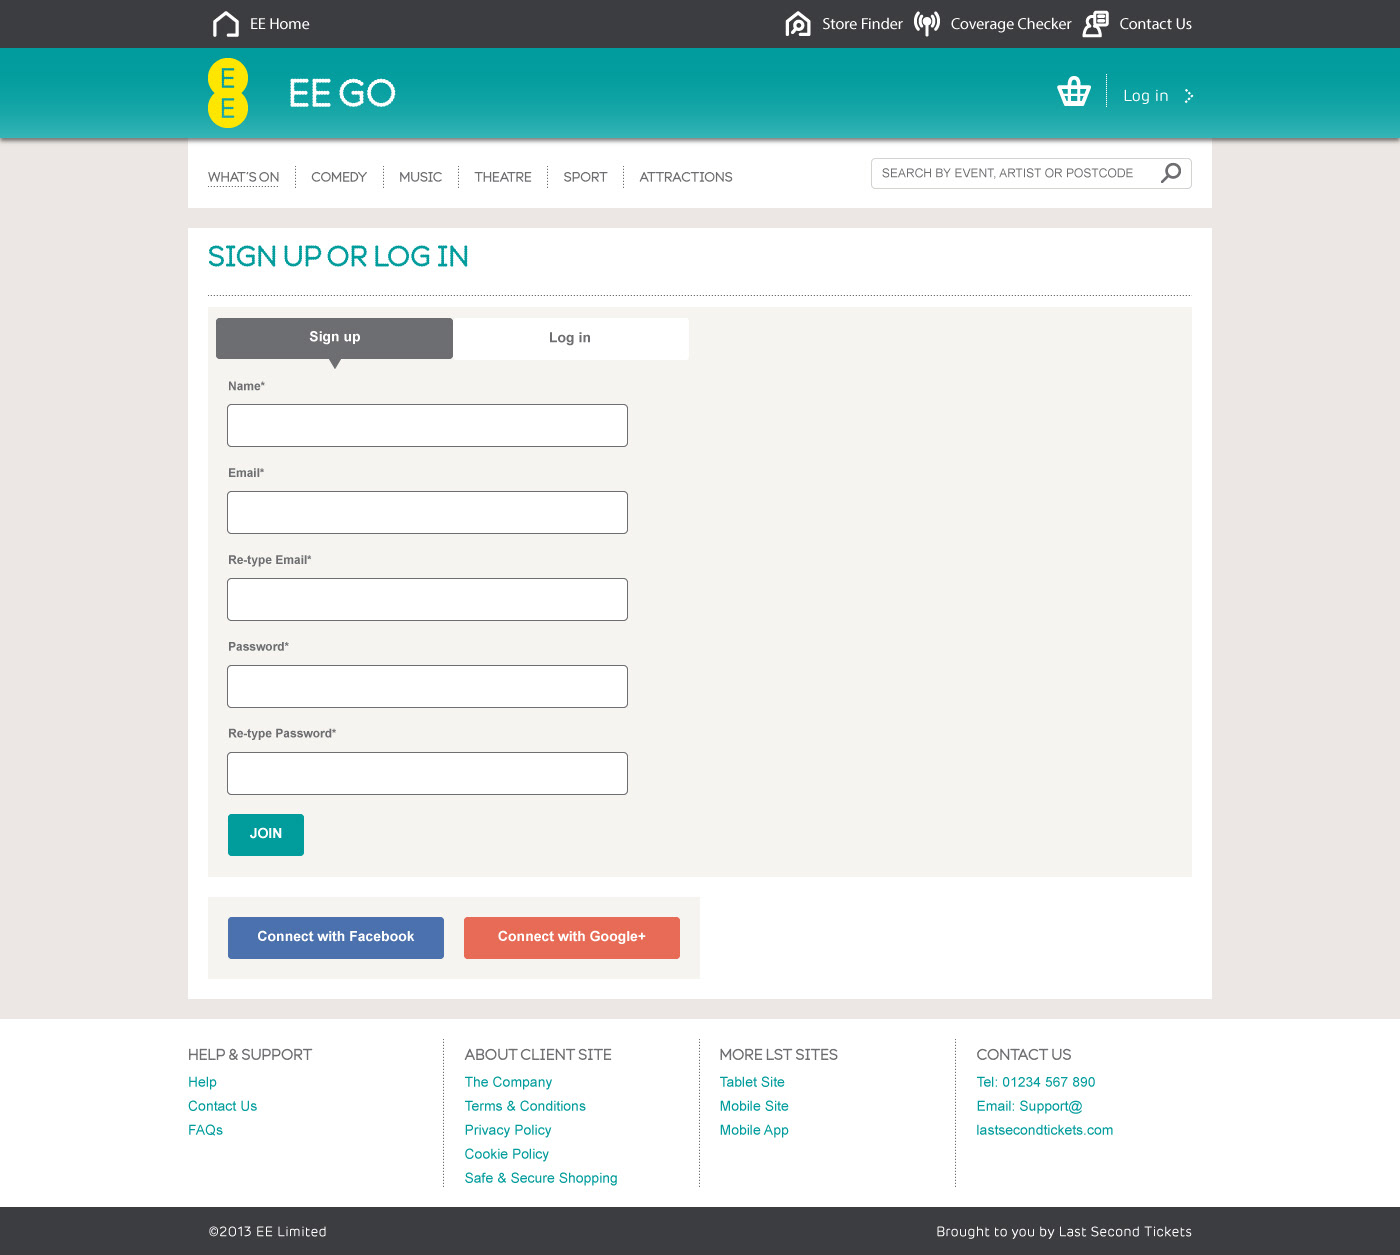Click the Contact Us person icon
Screen dimensions: 1400x1255
1096,24
